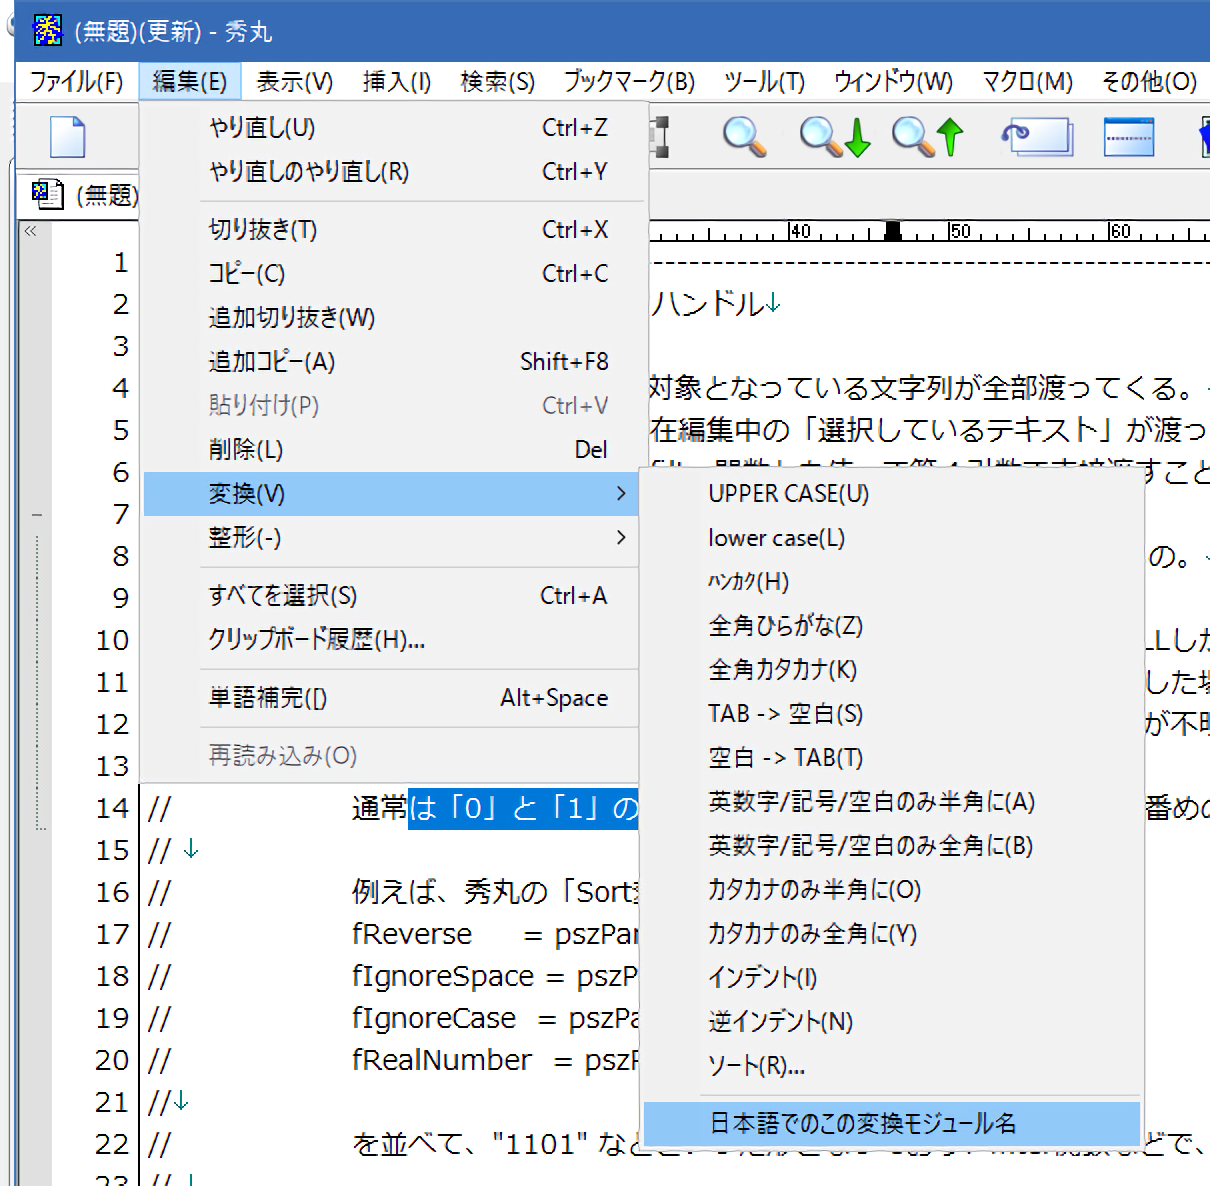Switch to the (無題) document tab
The width and height of the screenshot is (1210, 1186).
(x=86, y=195)
